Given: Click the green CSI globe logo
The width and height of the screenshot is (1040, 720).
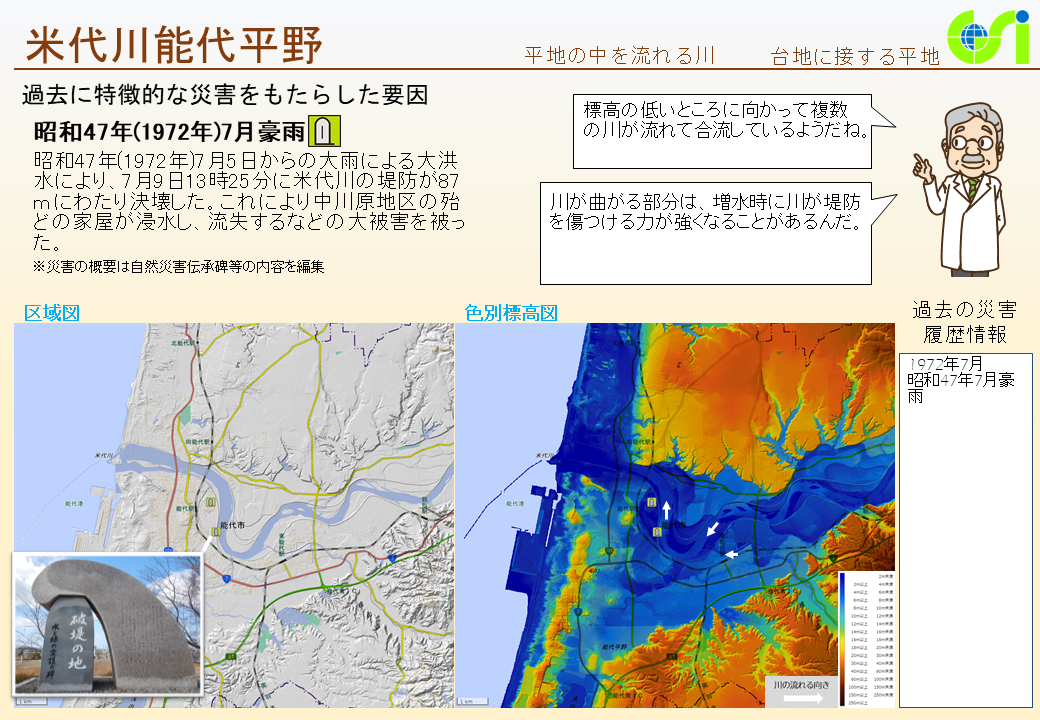Looking at the screenshot, I should click(x=988, y=36).
